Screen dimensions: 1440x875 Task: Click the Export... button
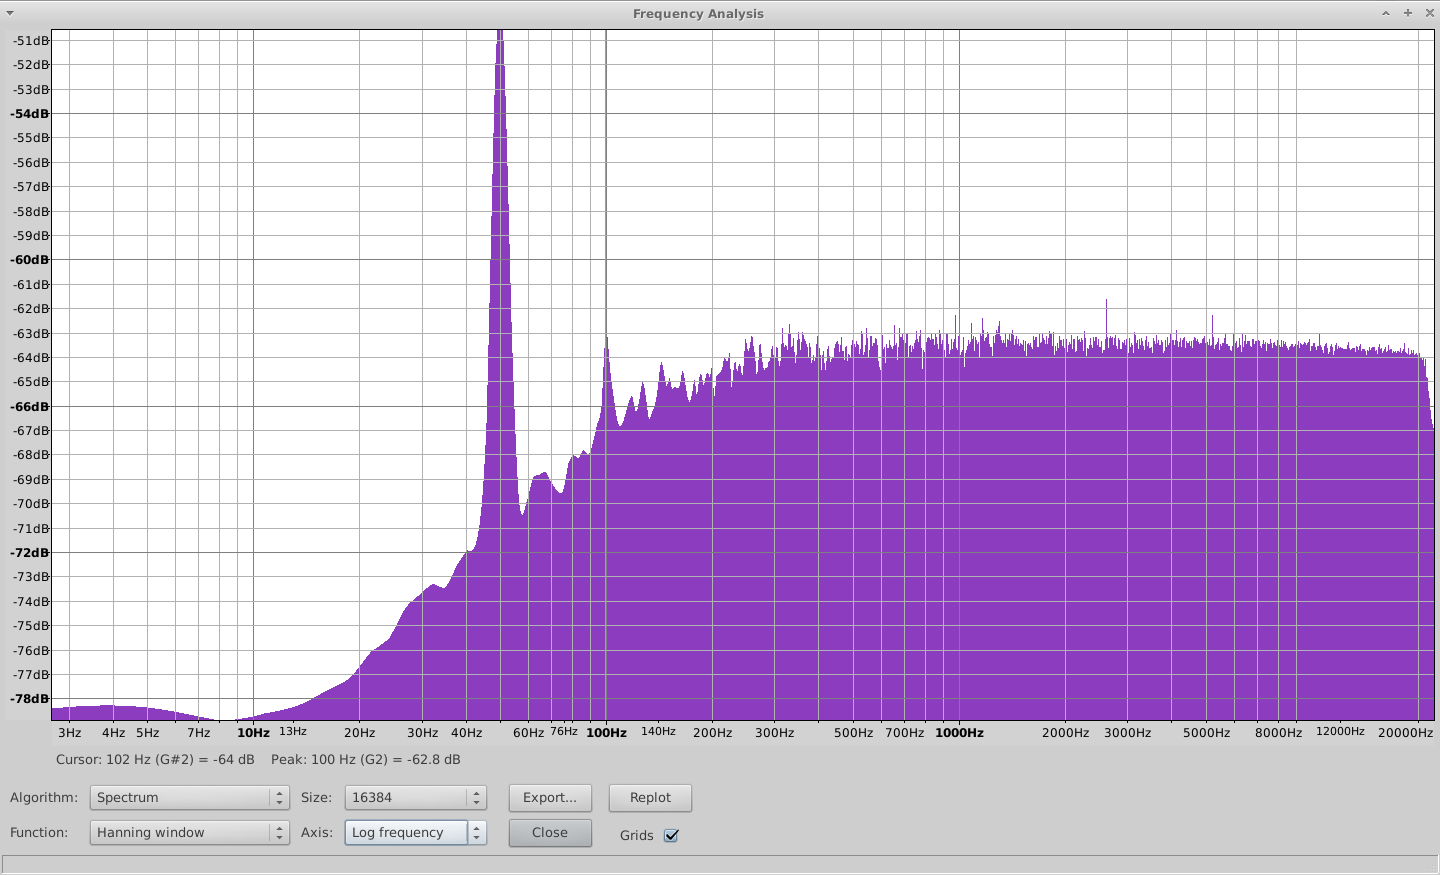[x=550, y=797]
